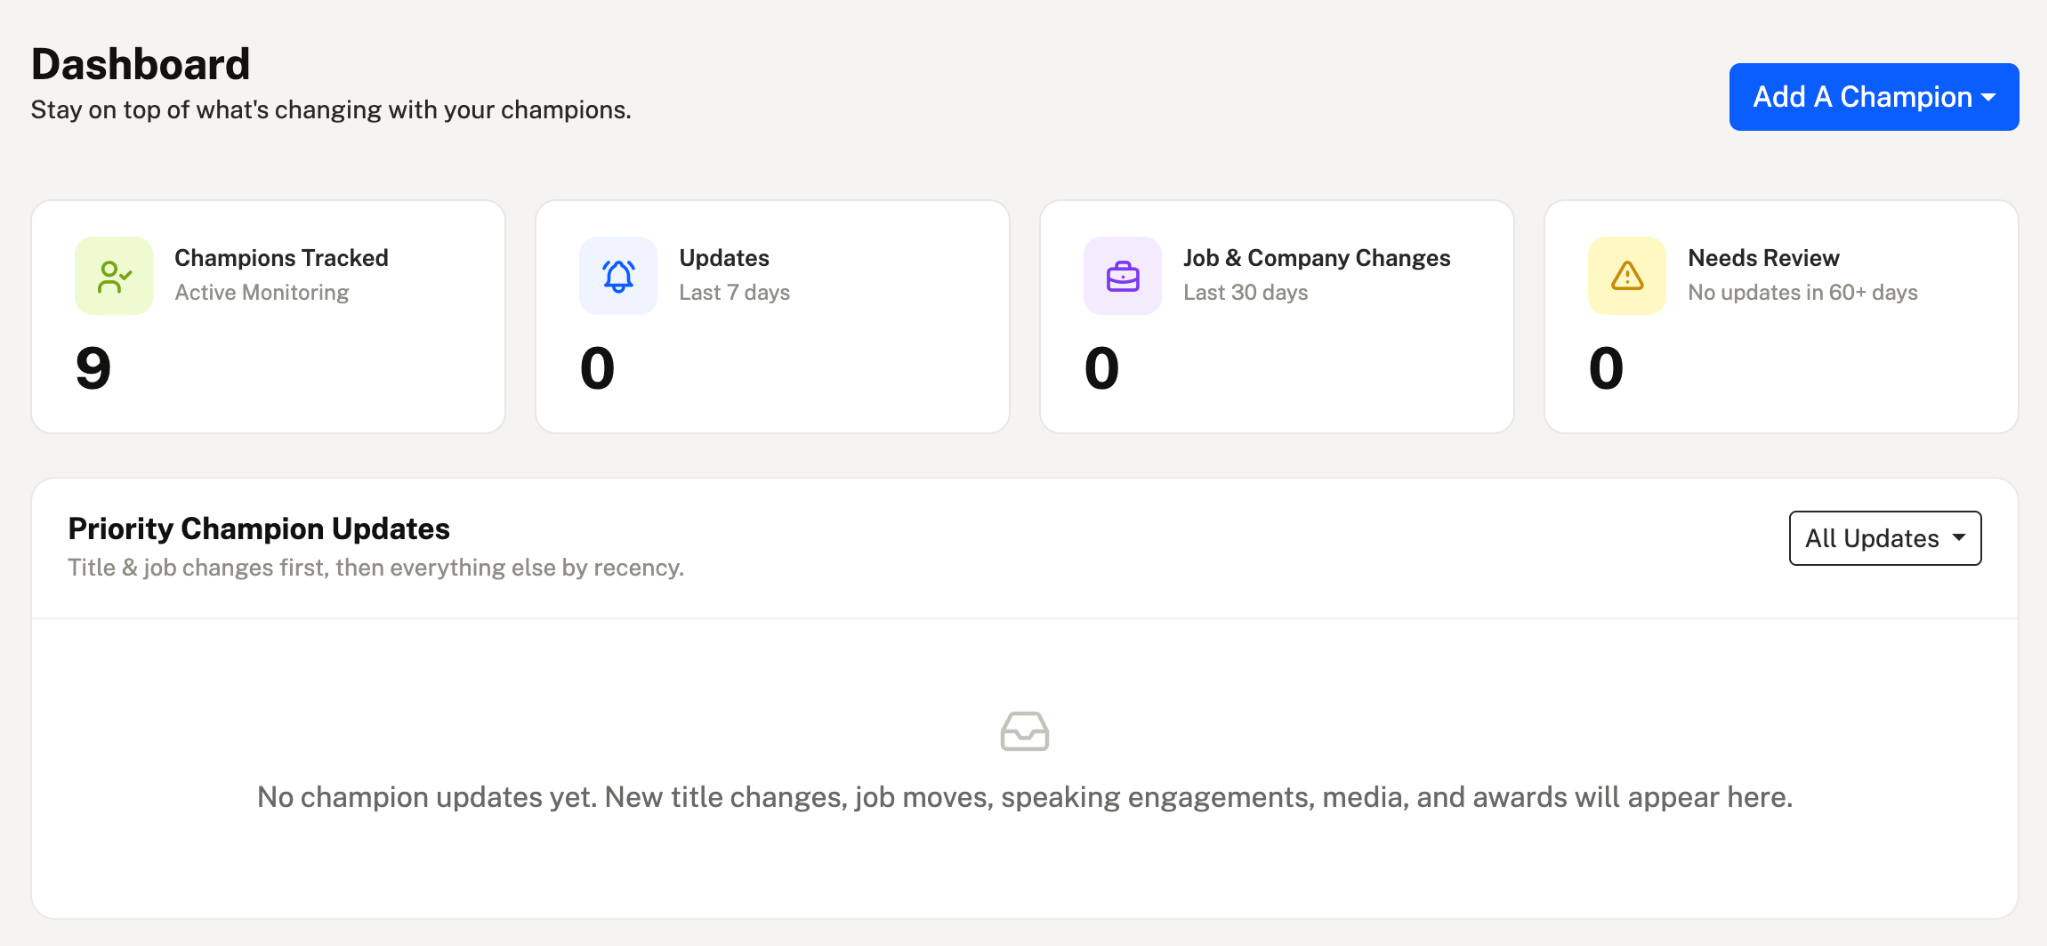Click the Active Monitoring subtitle

262,292
